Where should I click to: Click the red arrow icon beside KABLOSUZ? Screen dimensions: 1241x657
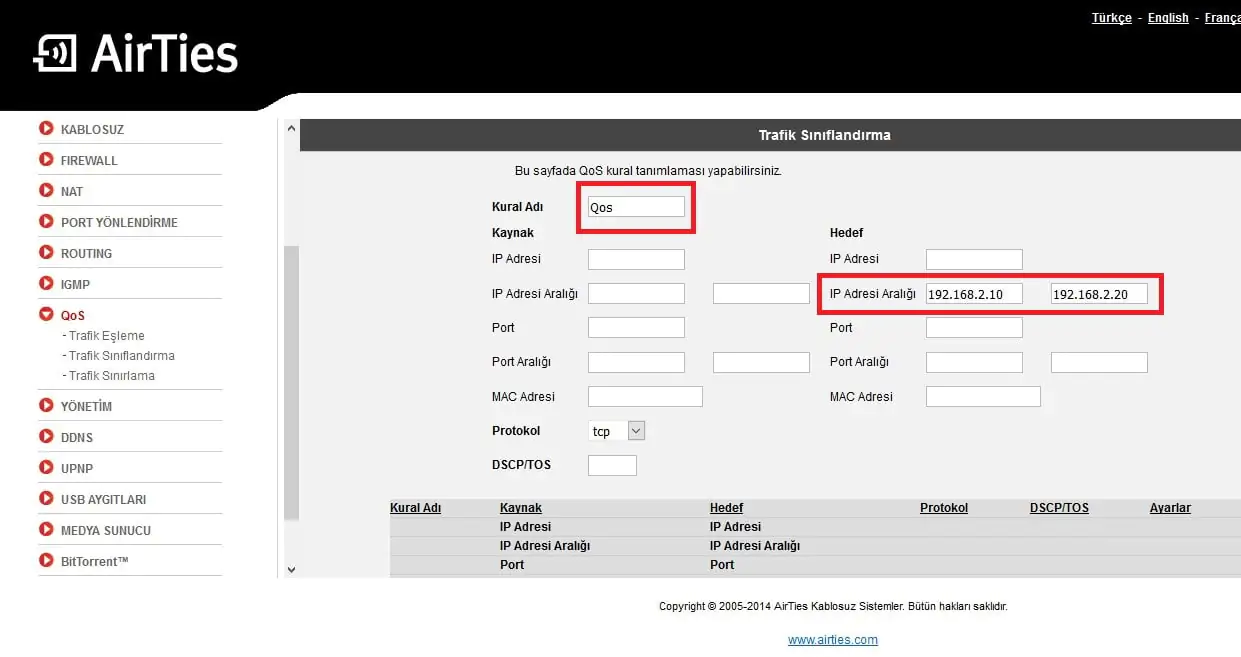click(46, 128)
